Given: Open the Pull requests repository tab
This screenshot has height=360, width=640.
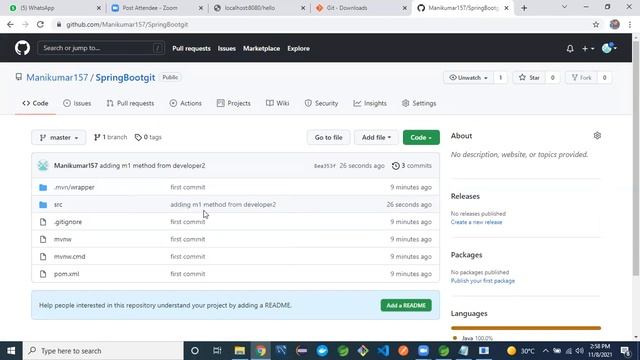Looking at the screenshot, I should (x=130, y=103).
